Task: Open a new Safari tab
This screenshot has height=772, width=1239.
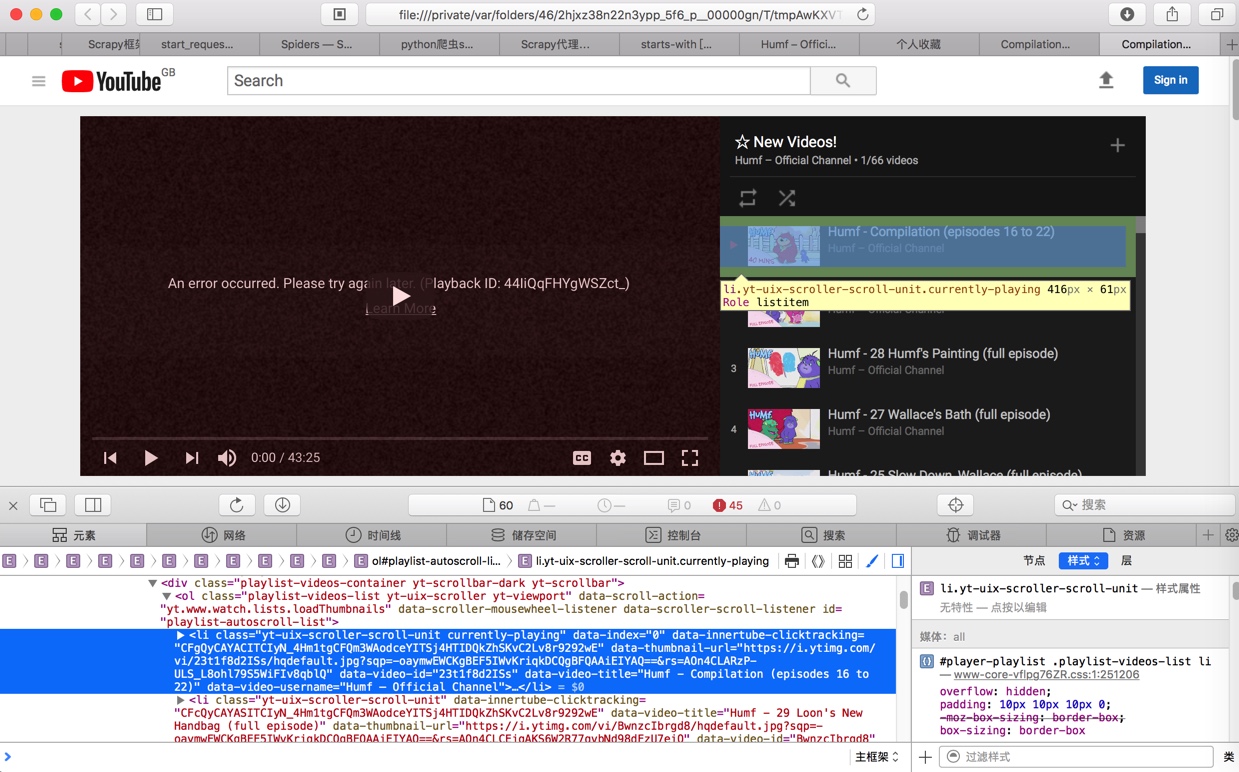Action: [1231, 44]
